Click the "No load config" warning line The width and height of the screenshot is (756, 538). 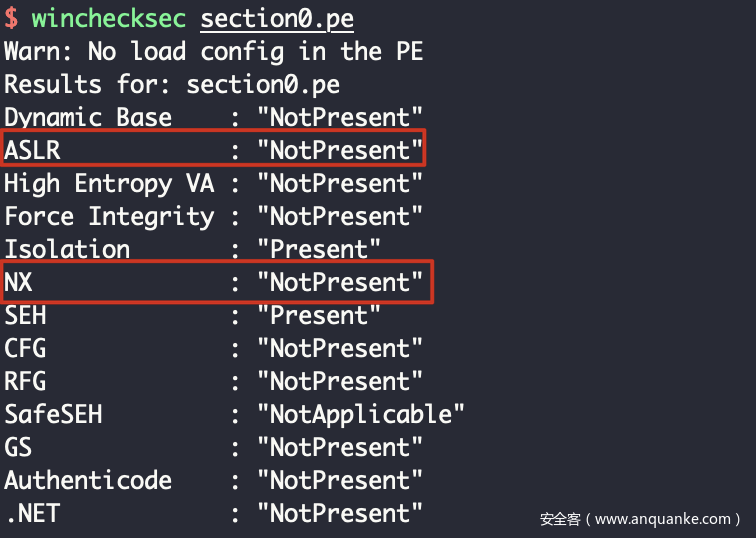click(213, 52)
